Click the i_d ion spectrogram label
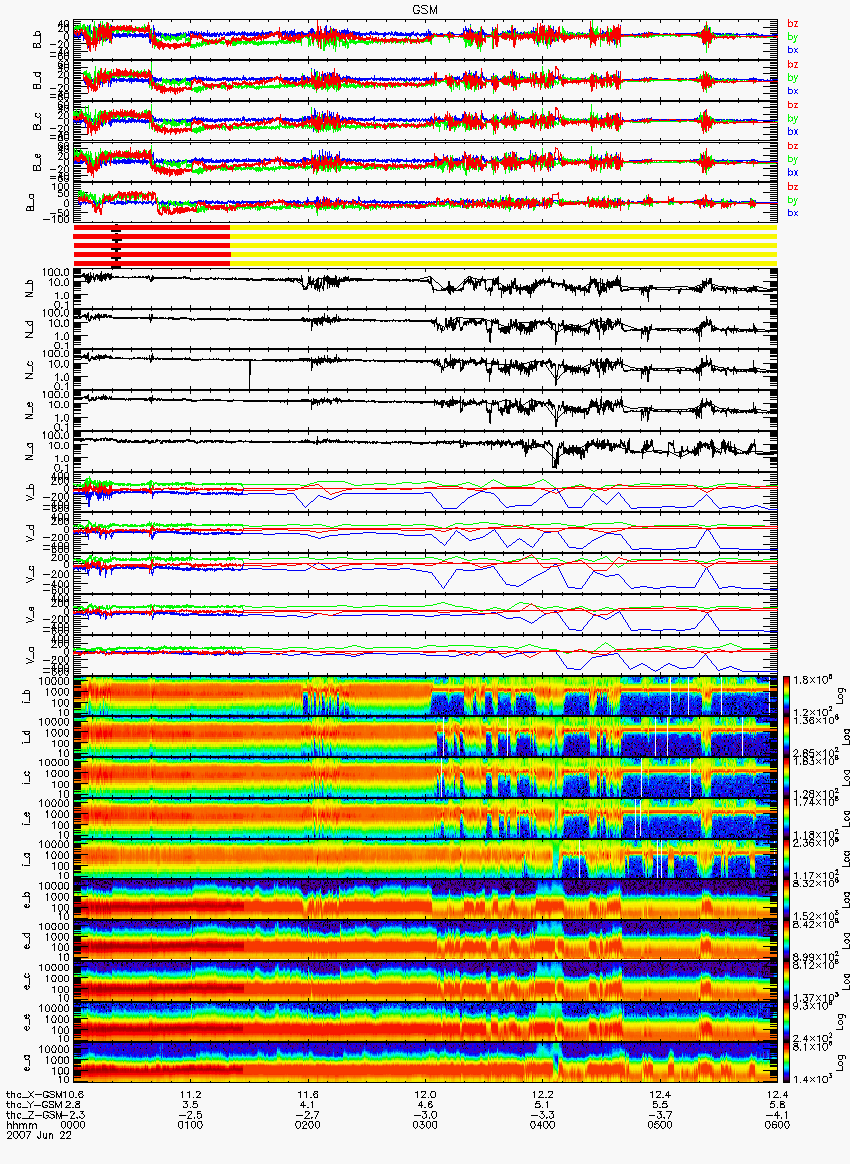This screenshot has height=1164, width=850. 24,737
